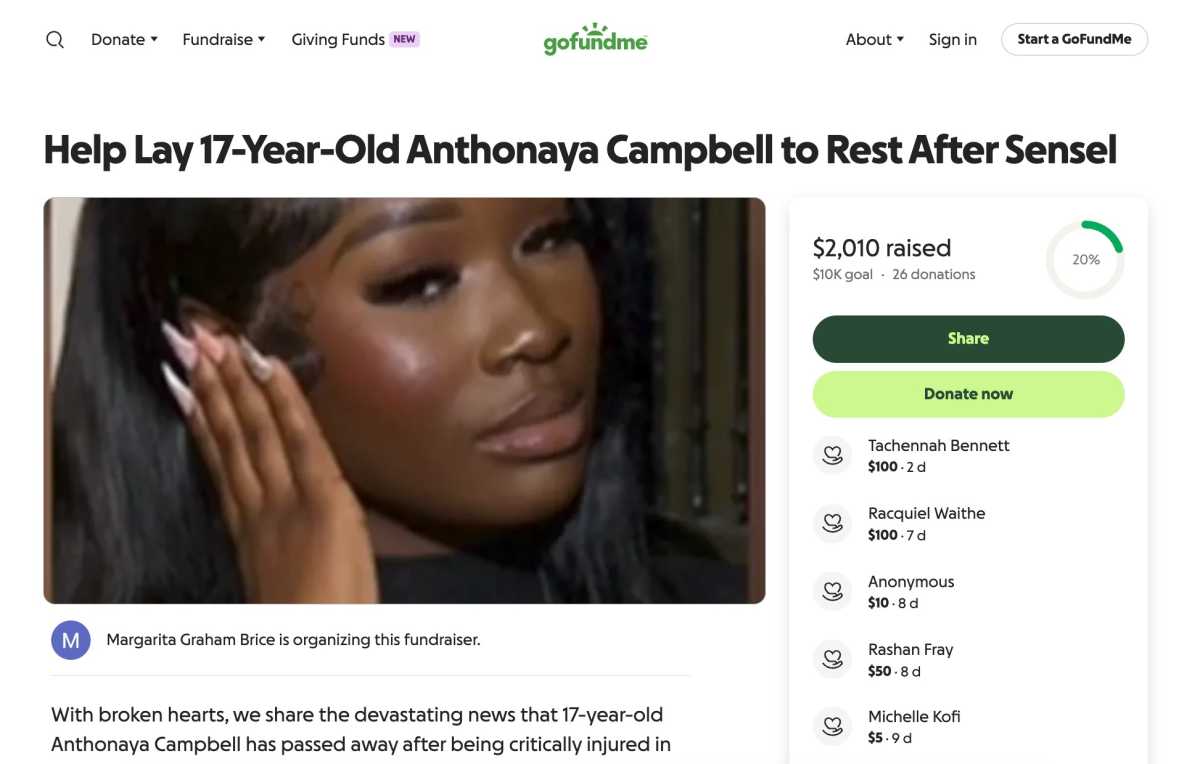
Task: Select donation icon beside Anonymous donor
Action: point(832,592)
